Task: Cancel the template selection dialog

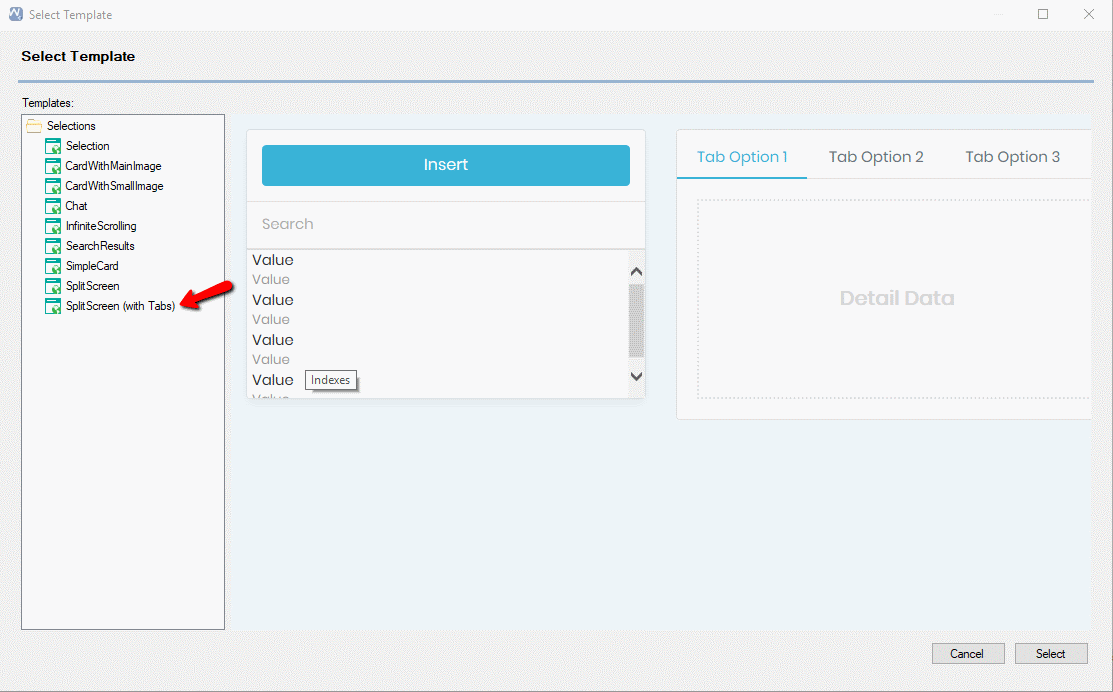Action: pyautogui.click(x=967, y=654)
